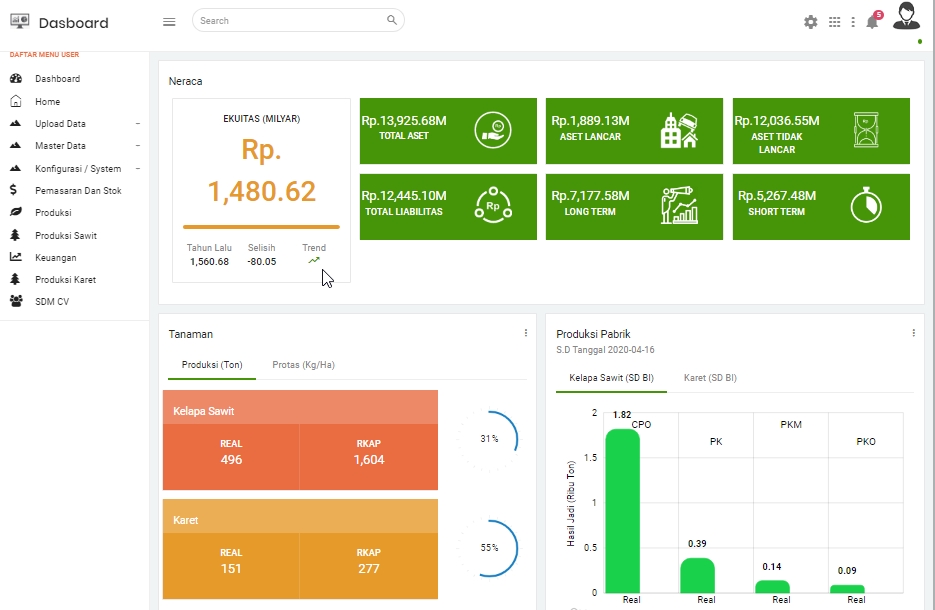
Task: Expand the Master Data menu
Action: click(x=75, y=146)
